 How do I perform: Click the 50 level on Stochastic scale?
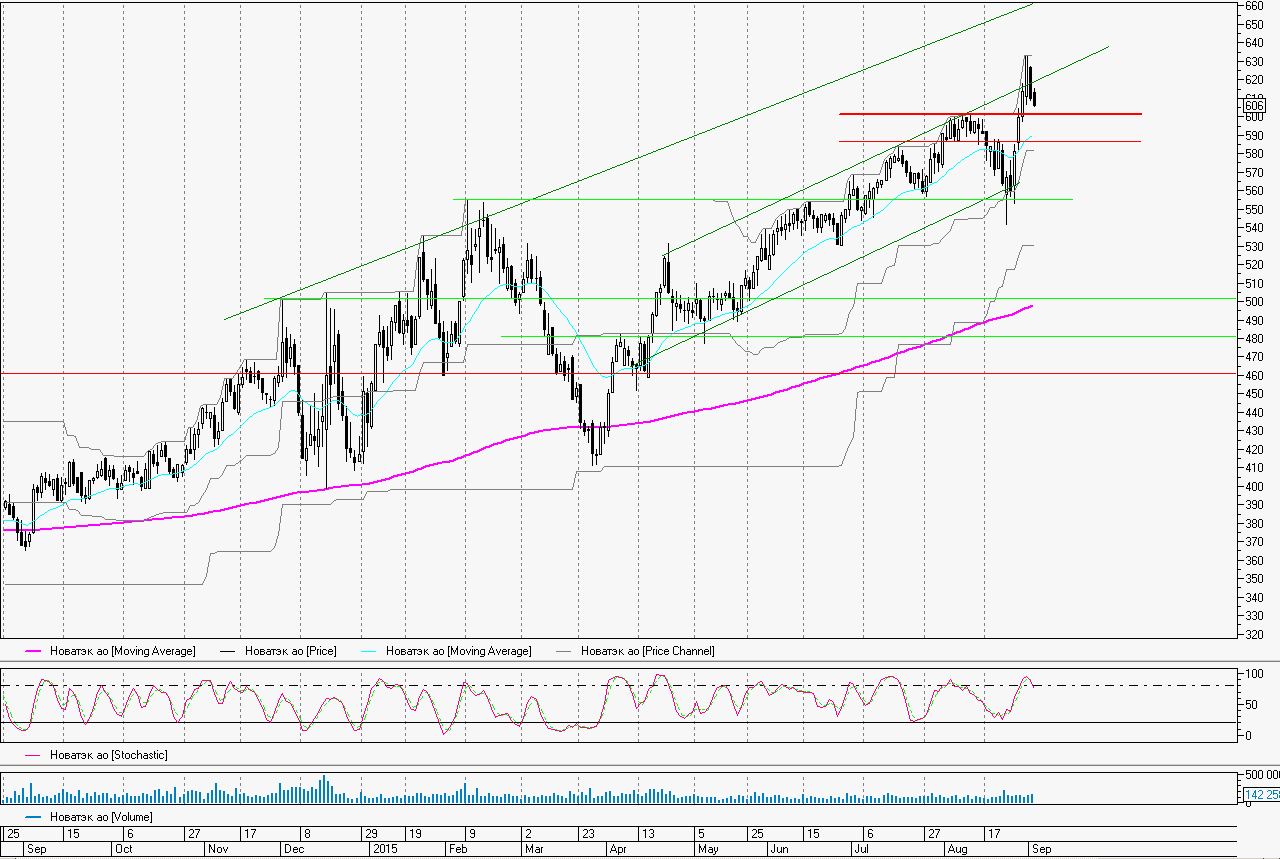pyautogui.click(x=1249, y=705)
